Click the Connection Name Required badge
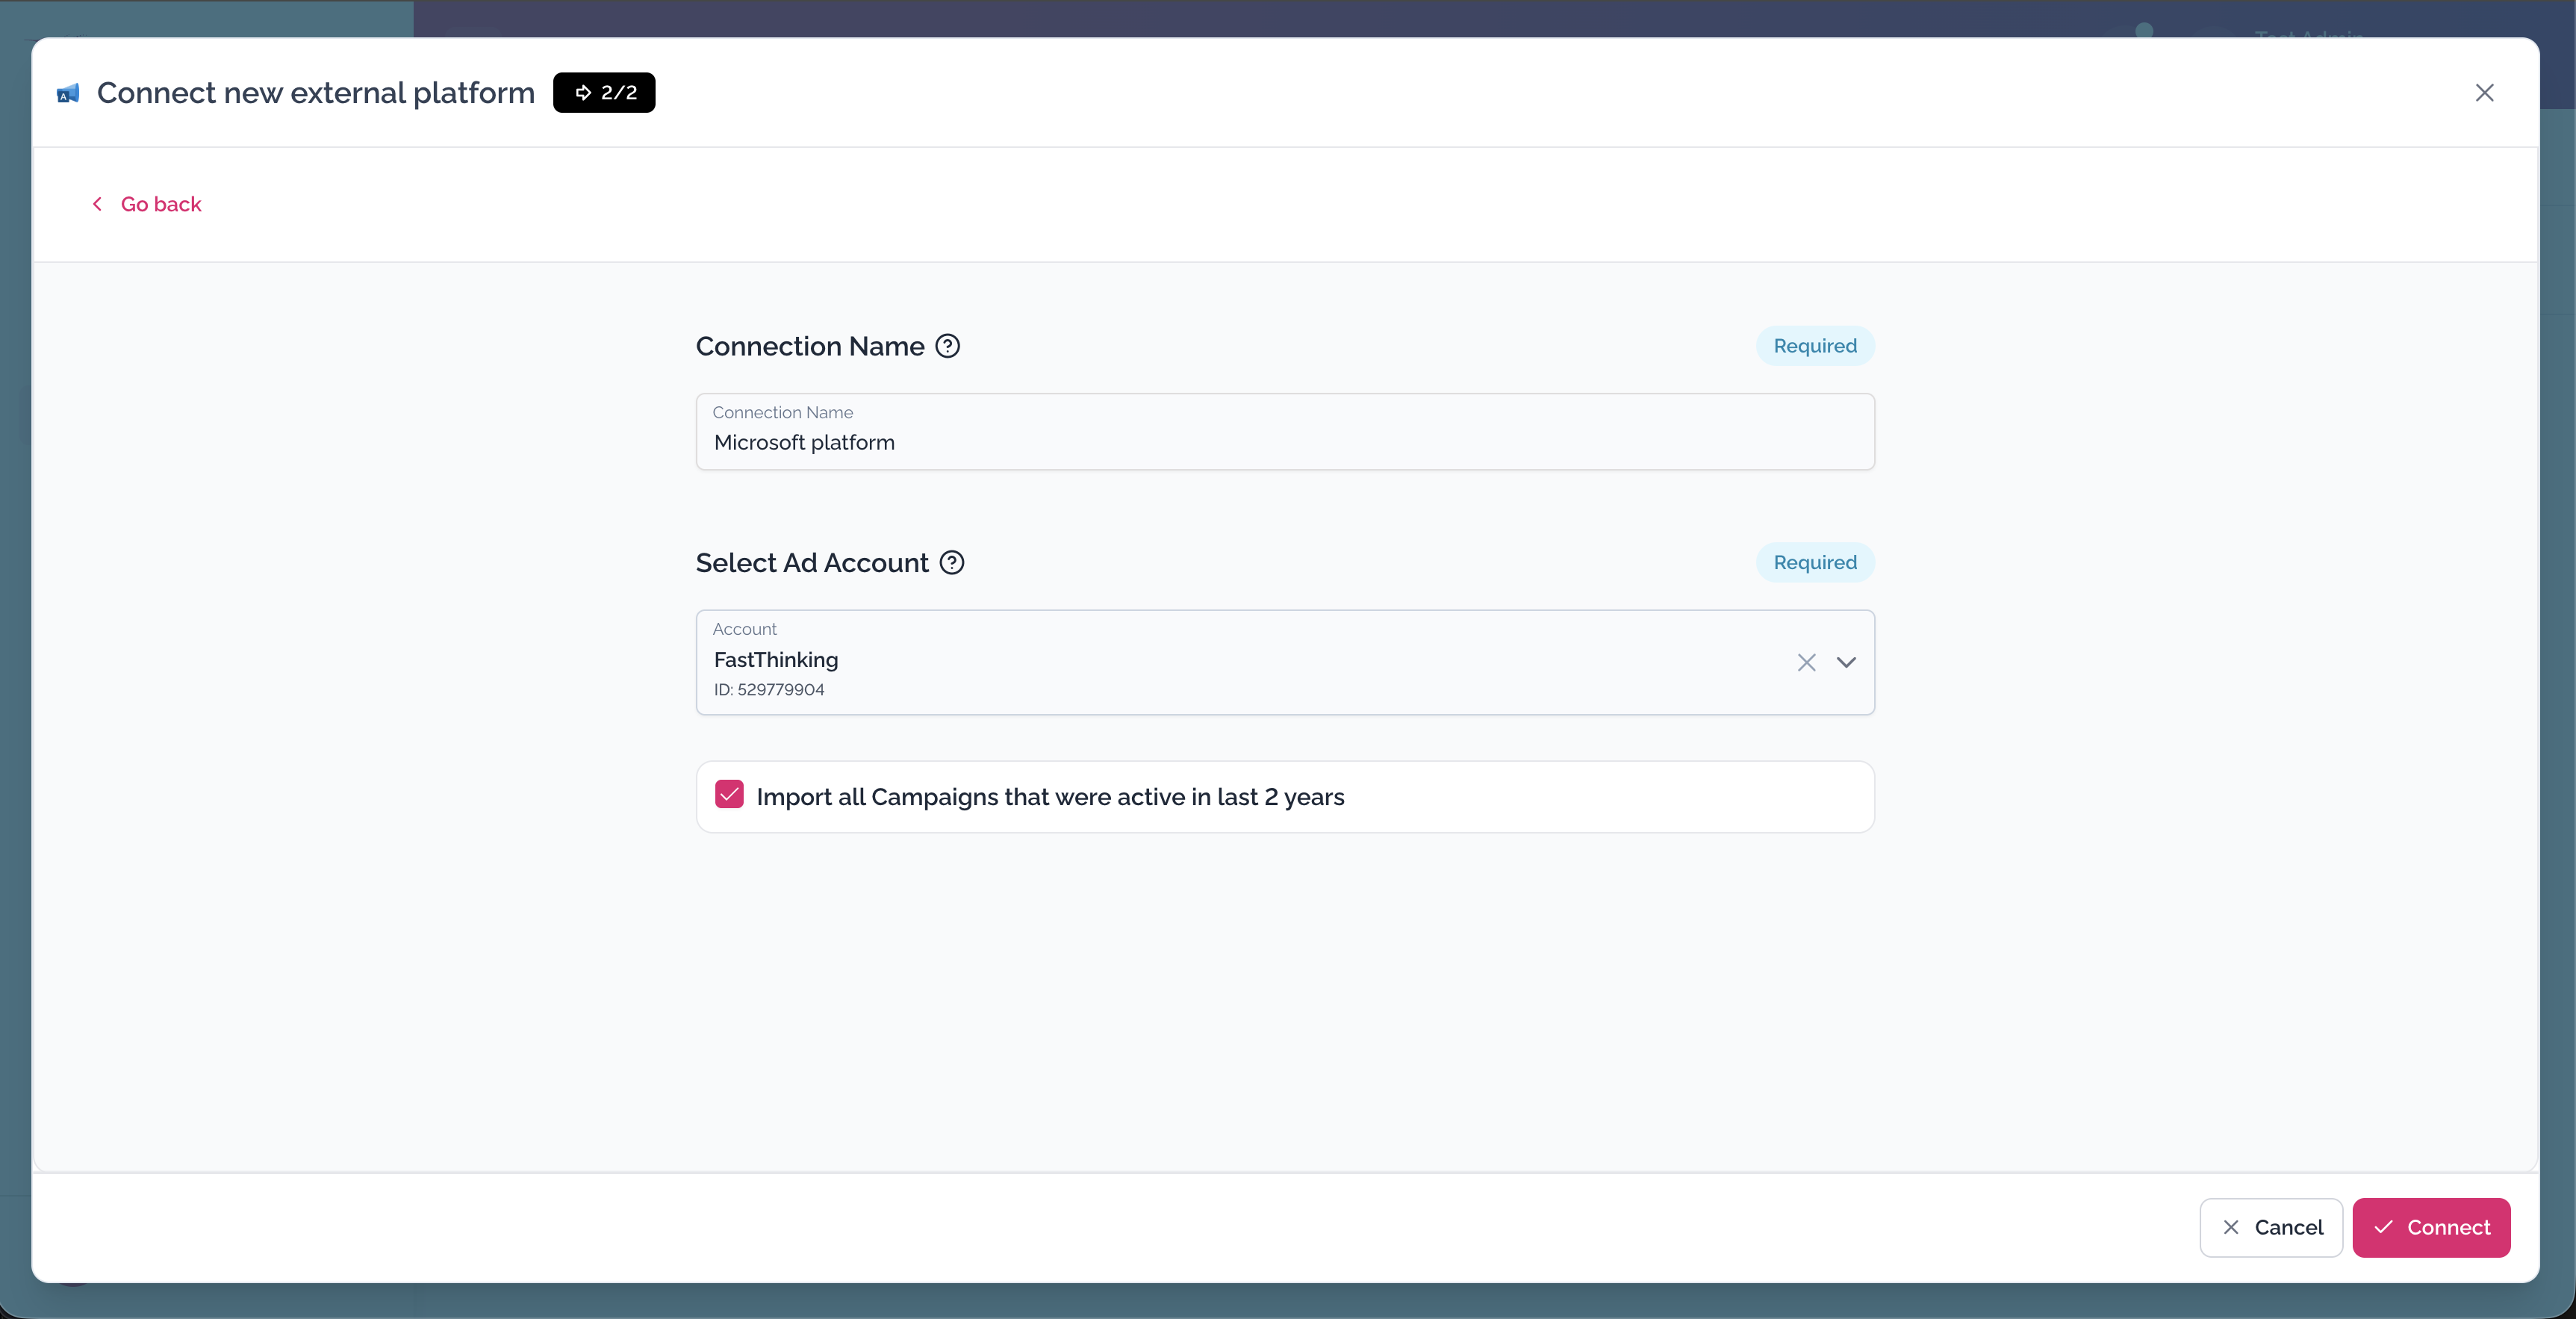The height and width of the screenshot is (1319, 2576). [1815, 346]
